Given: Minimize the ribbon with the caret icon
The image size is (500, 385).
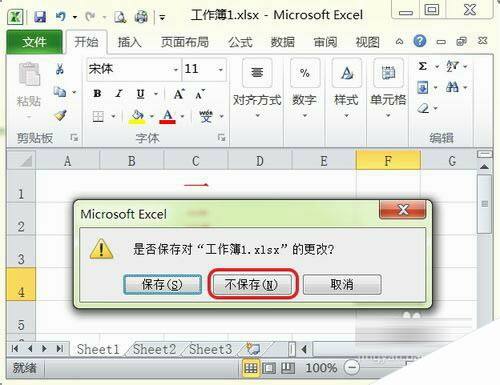Looking at the screenshot, I should pos(399,42).
